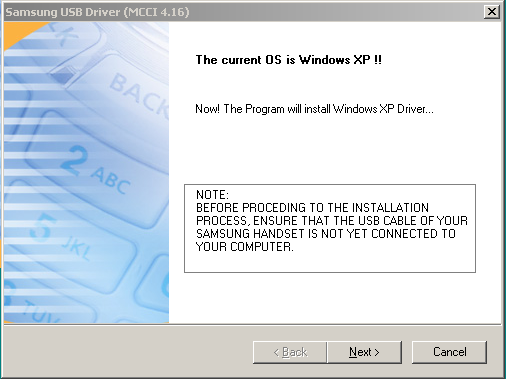Click the BACK key in the phone image
The image size is (506, 379).
[x=140, y=95]
